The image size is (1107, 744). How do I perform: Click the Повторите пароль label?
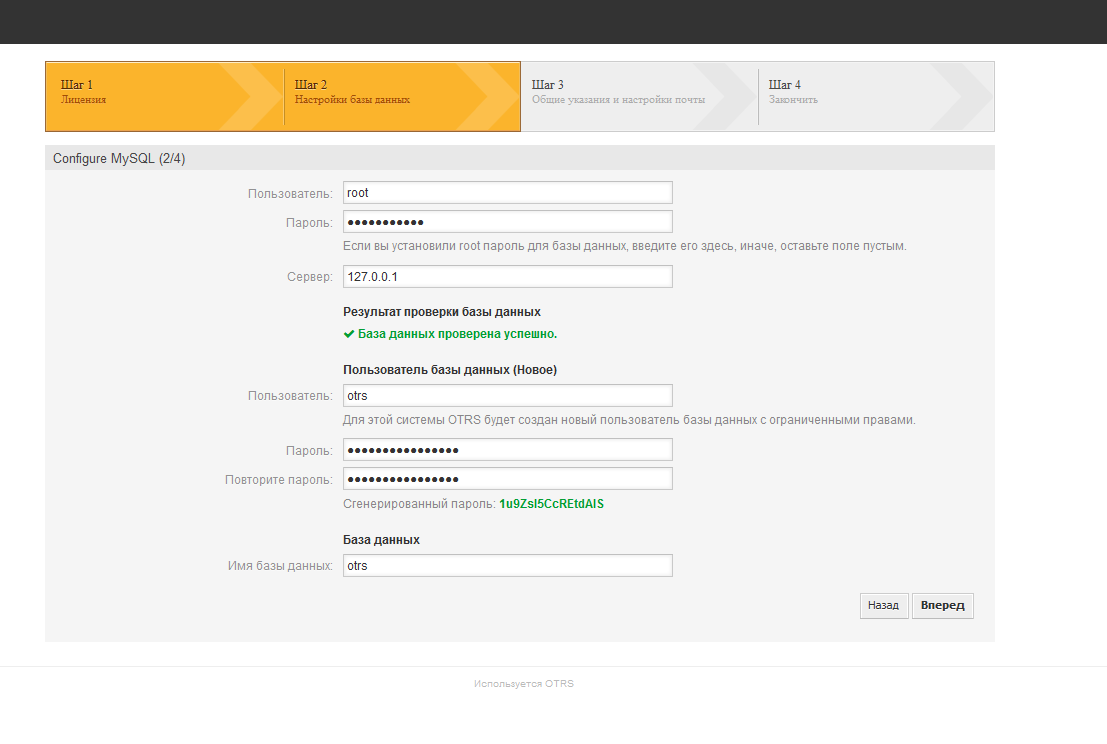[x=279, y=480]
